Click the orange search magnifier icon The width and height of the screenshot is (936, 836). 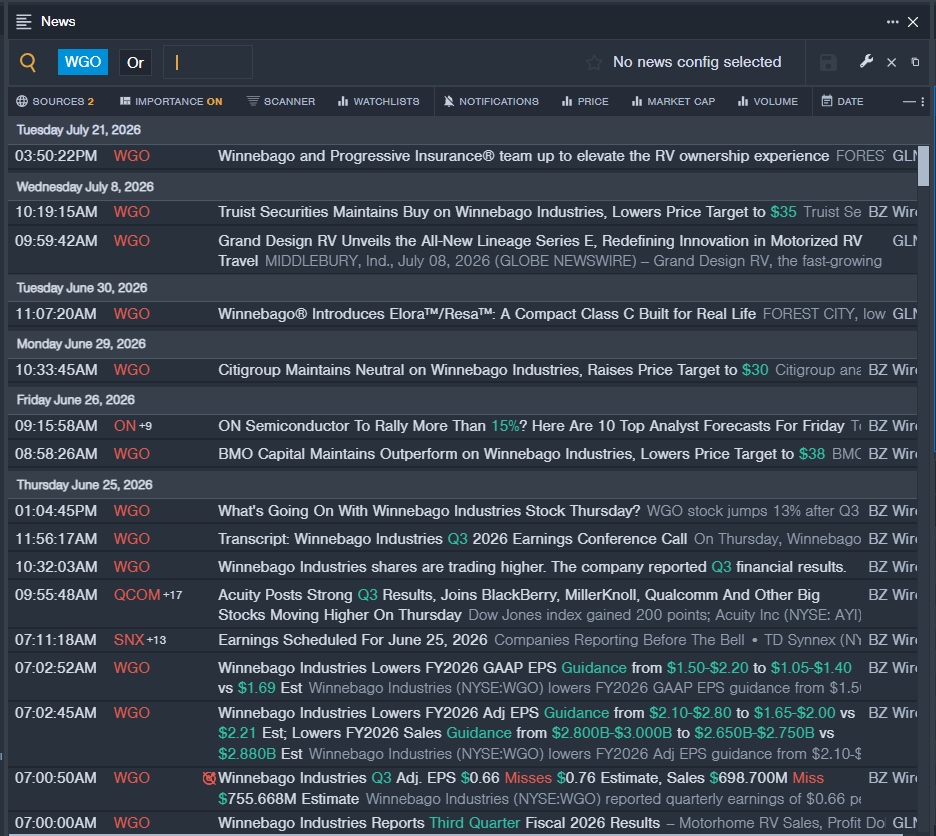[x=28, y=62]
